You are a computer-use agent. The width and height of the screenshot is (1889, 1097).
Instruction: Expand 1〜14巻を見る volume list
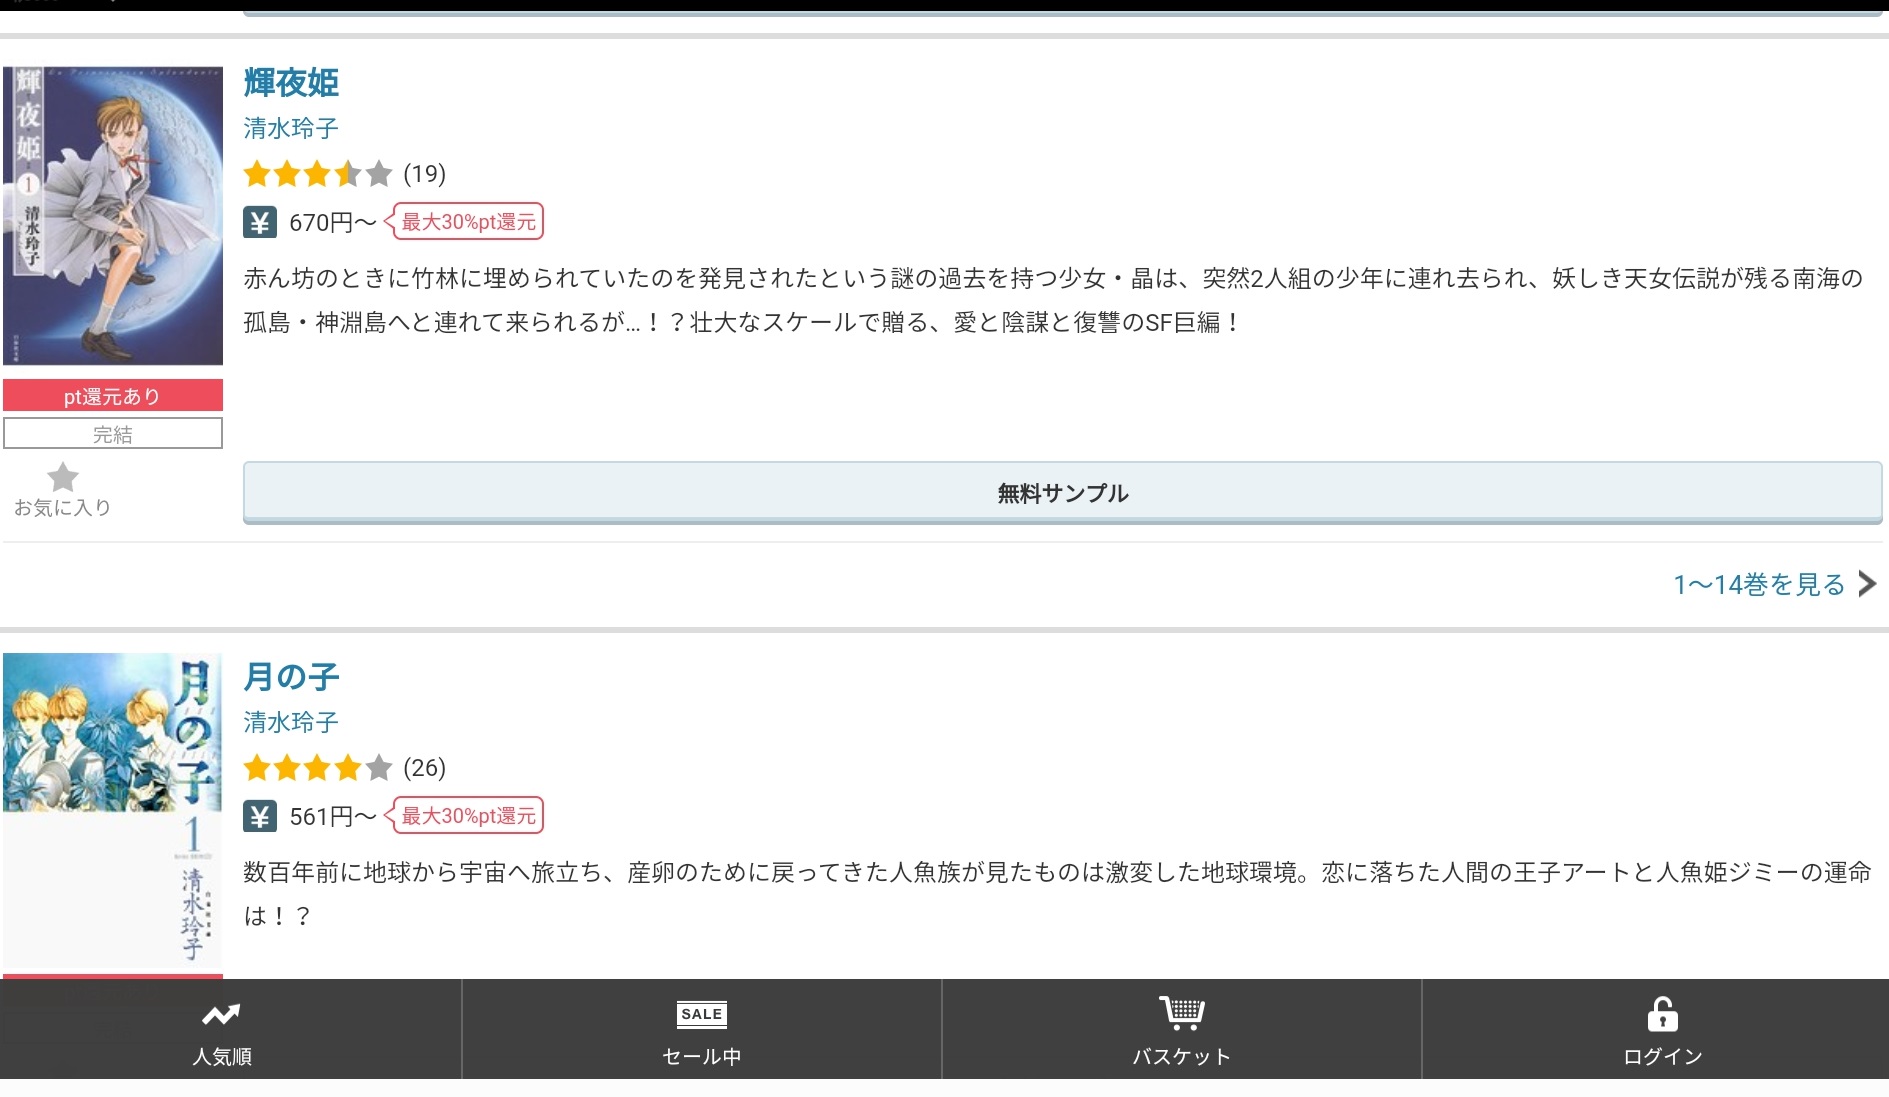click(1759, 585)
